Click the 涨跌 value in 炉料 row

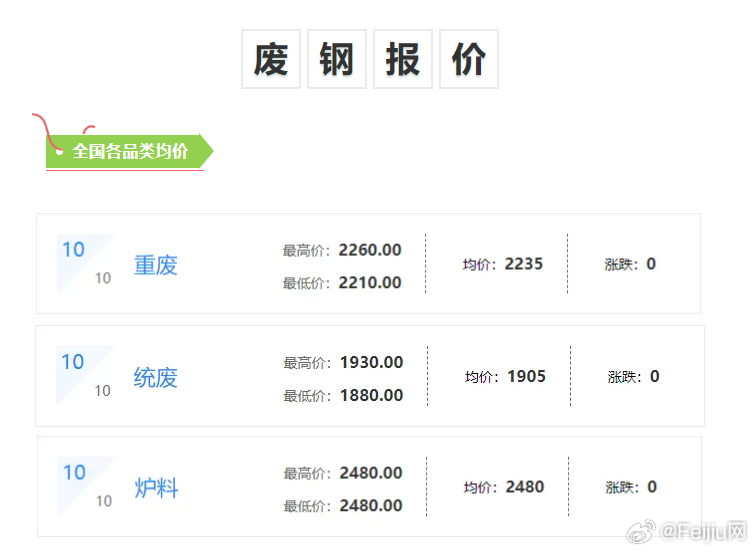(652, 487)
